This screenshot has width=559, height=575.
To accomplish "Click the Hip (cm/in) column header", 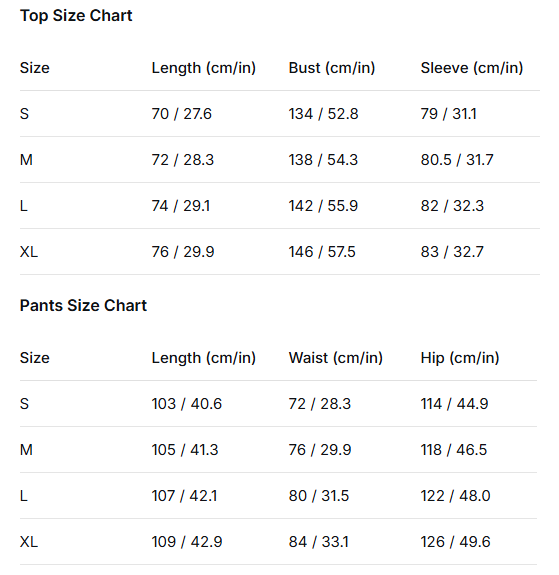I will [460, 358].
